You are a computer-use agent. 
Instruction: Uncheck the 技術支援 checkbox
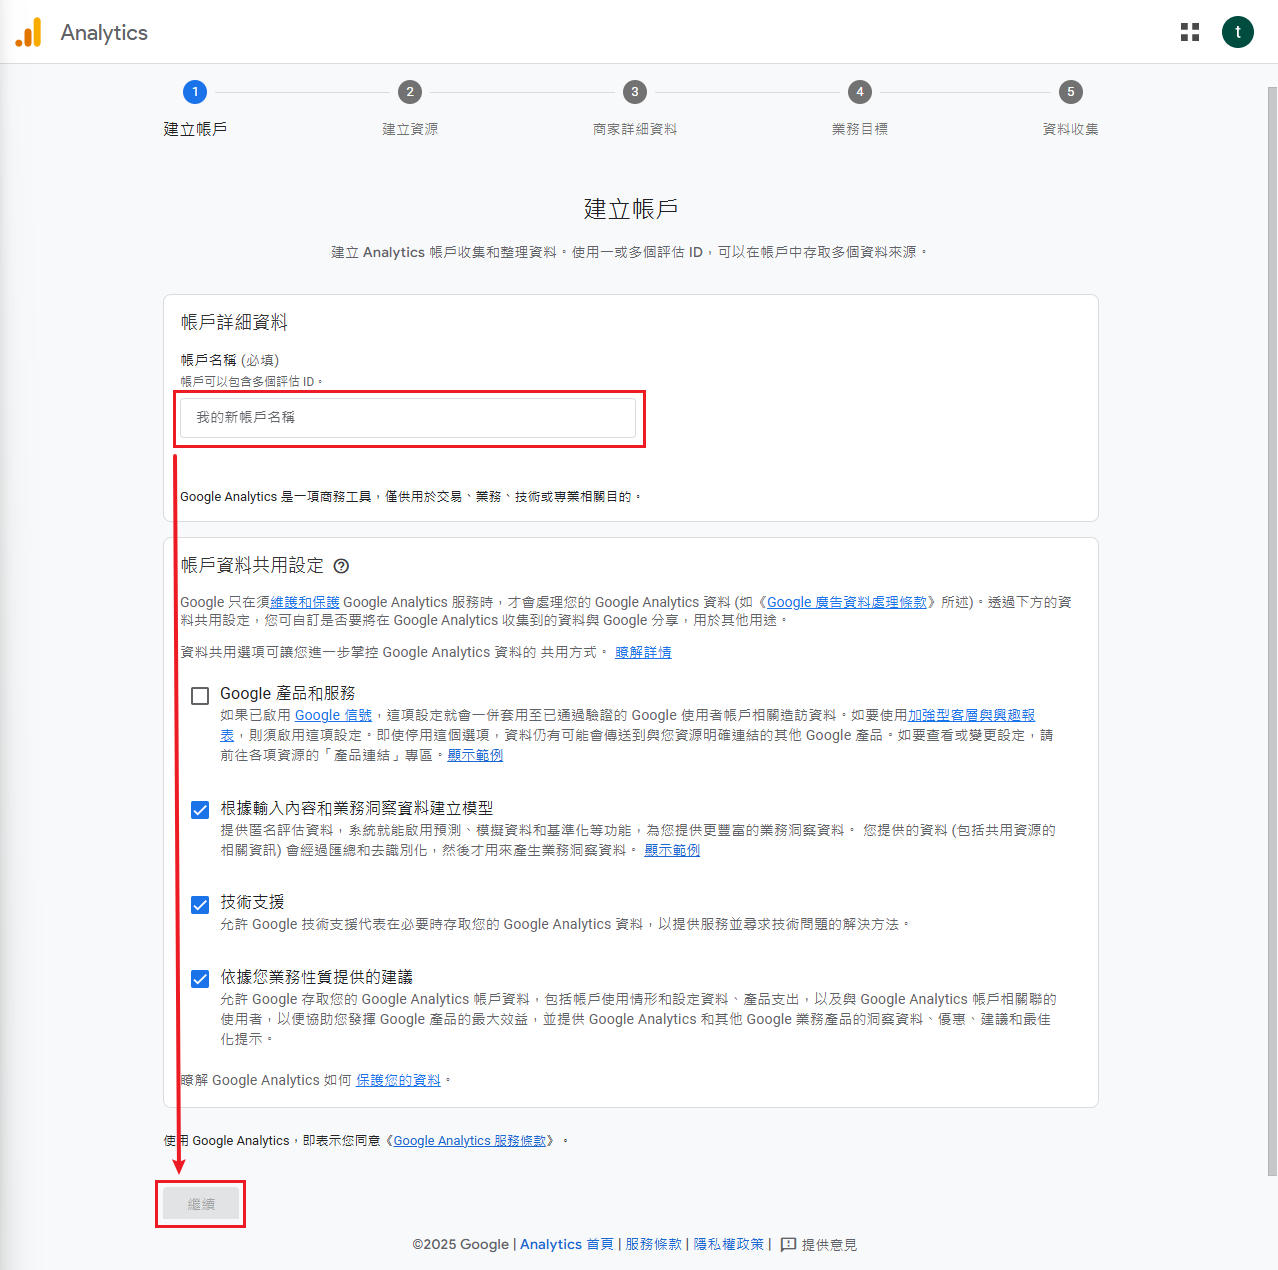pos(200,905)
